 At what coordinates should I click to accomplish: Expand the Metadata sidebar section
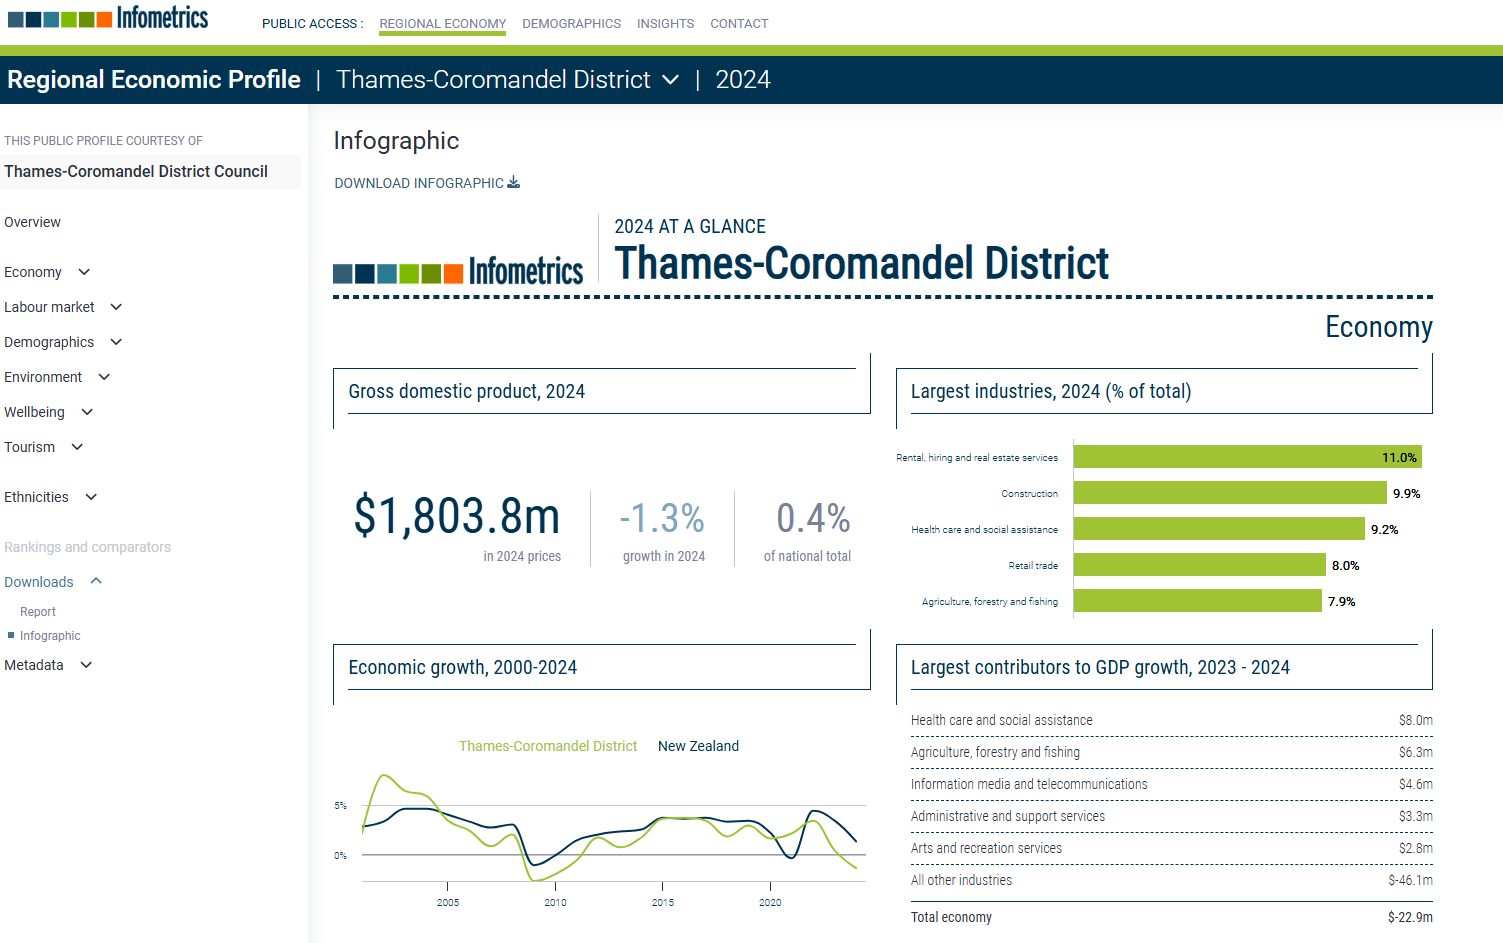[86, 665]
